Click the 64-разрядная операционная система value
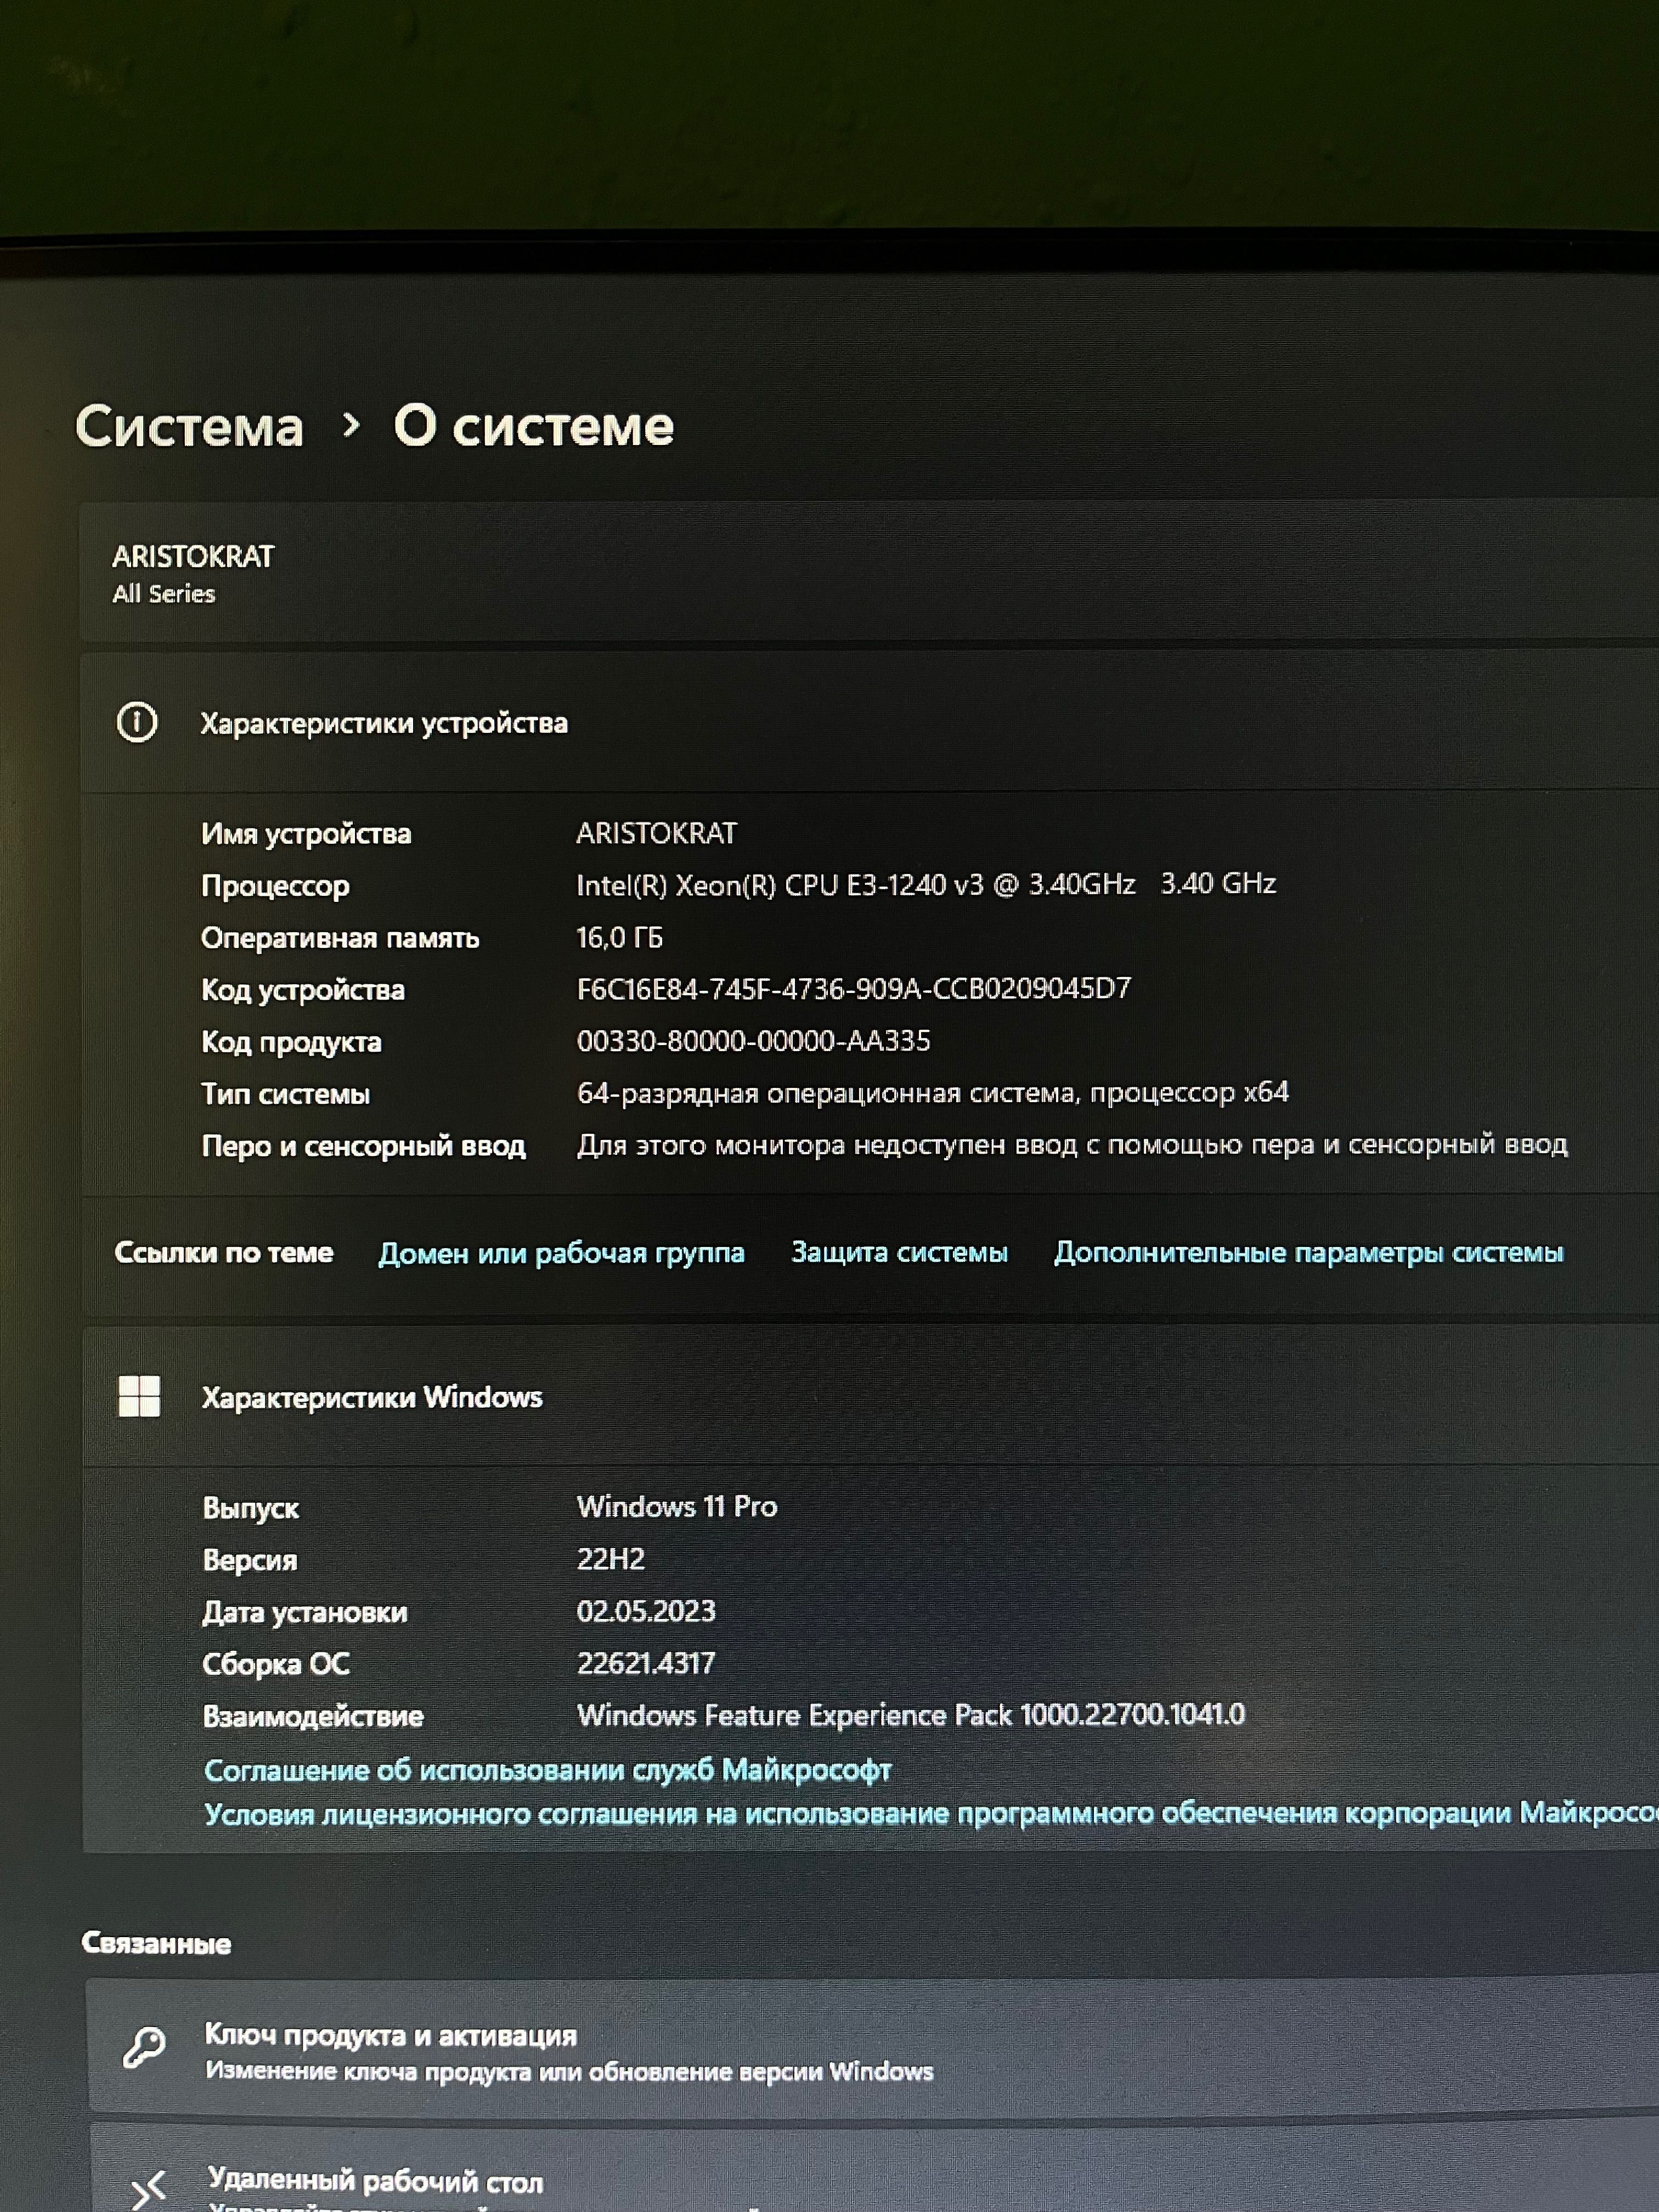Screen dimensions: 1659x2212 932,1092
